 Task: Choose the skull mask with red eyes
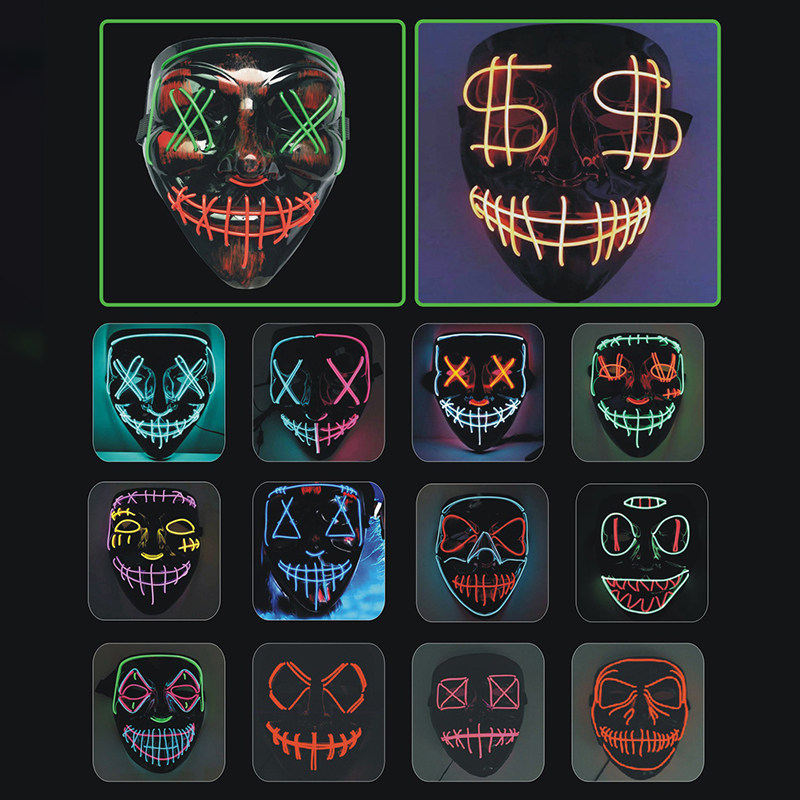tap(482, 553)
